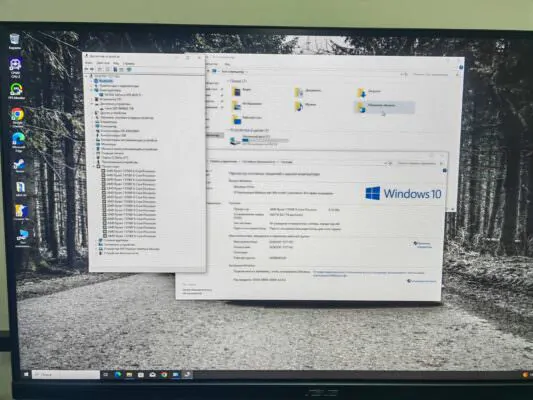Open Google Chrome from the desktop shortcut

point(17,117)
